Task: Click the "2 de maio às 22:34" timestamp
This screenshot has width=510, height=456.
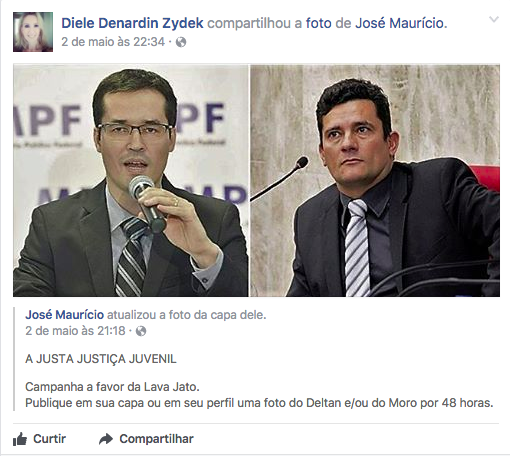Action: pyautogui.click(x=113, y=42)
